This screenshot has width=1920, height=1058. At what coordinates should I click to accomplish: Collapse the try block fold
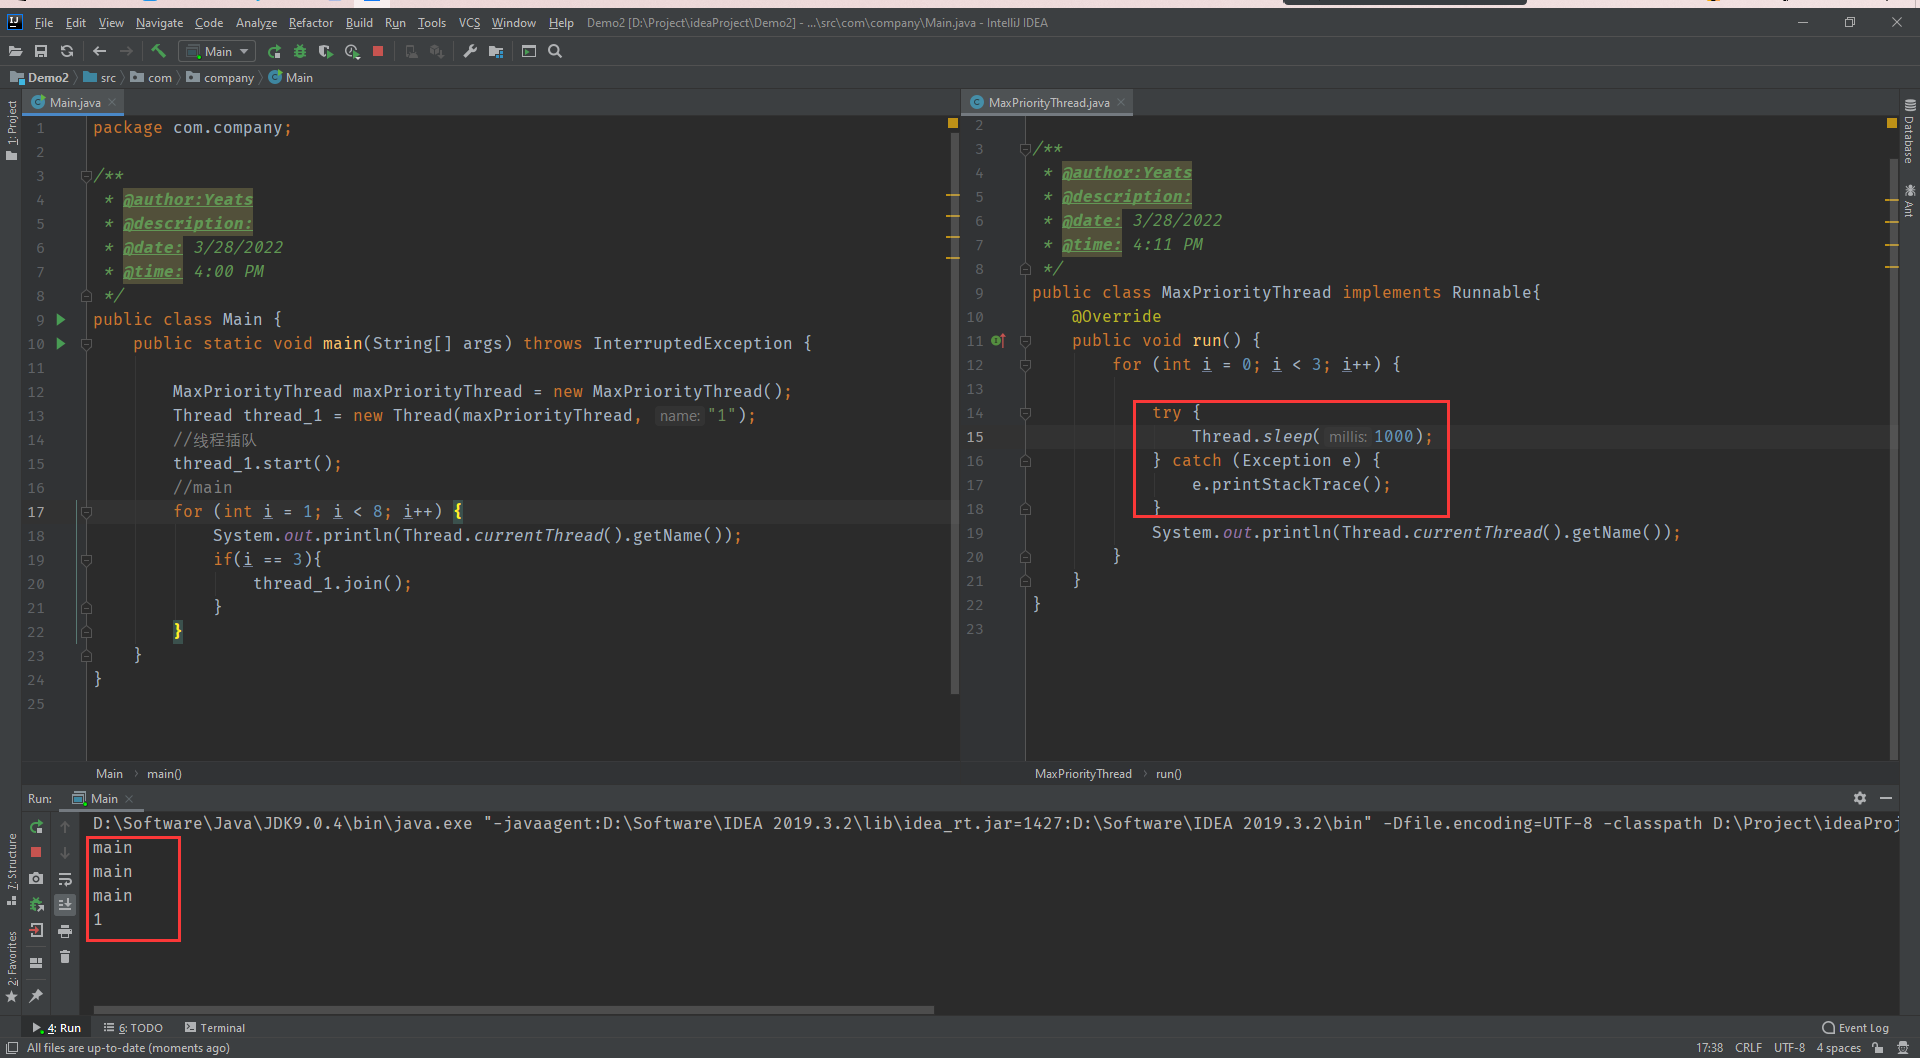pos(1025,413)
